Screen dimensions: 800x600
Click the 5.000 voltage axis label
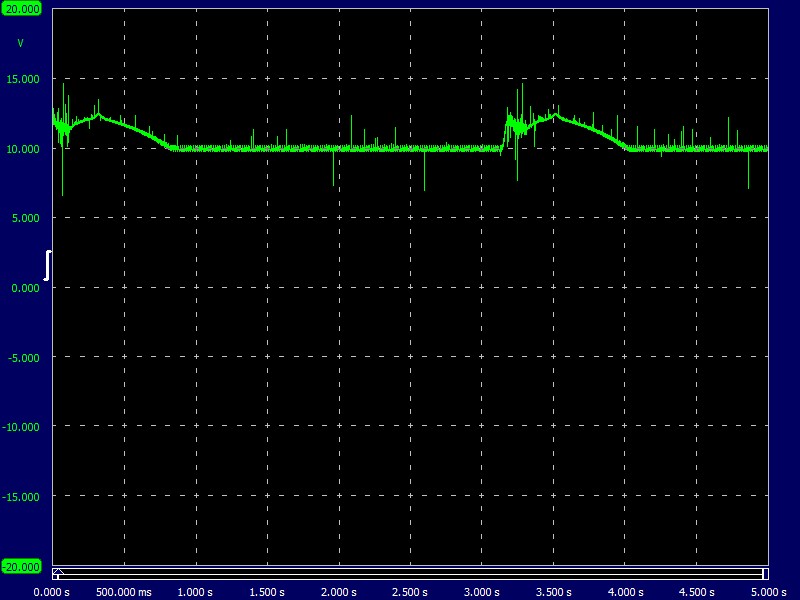(26, 218)
